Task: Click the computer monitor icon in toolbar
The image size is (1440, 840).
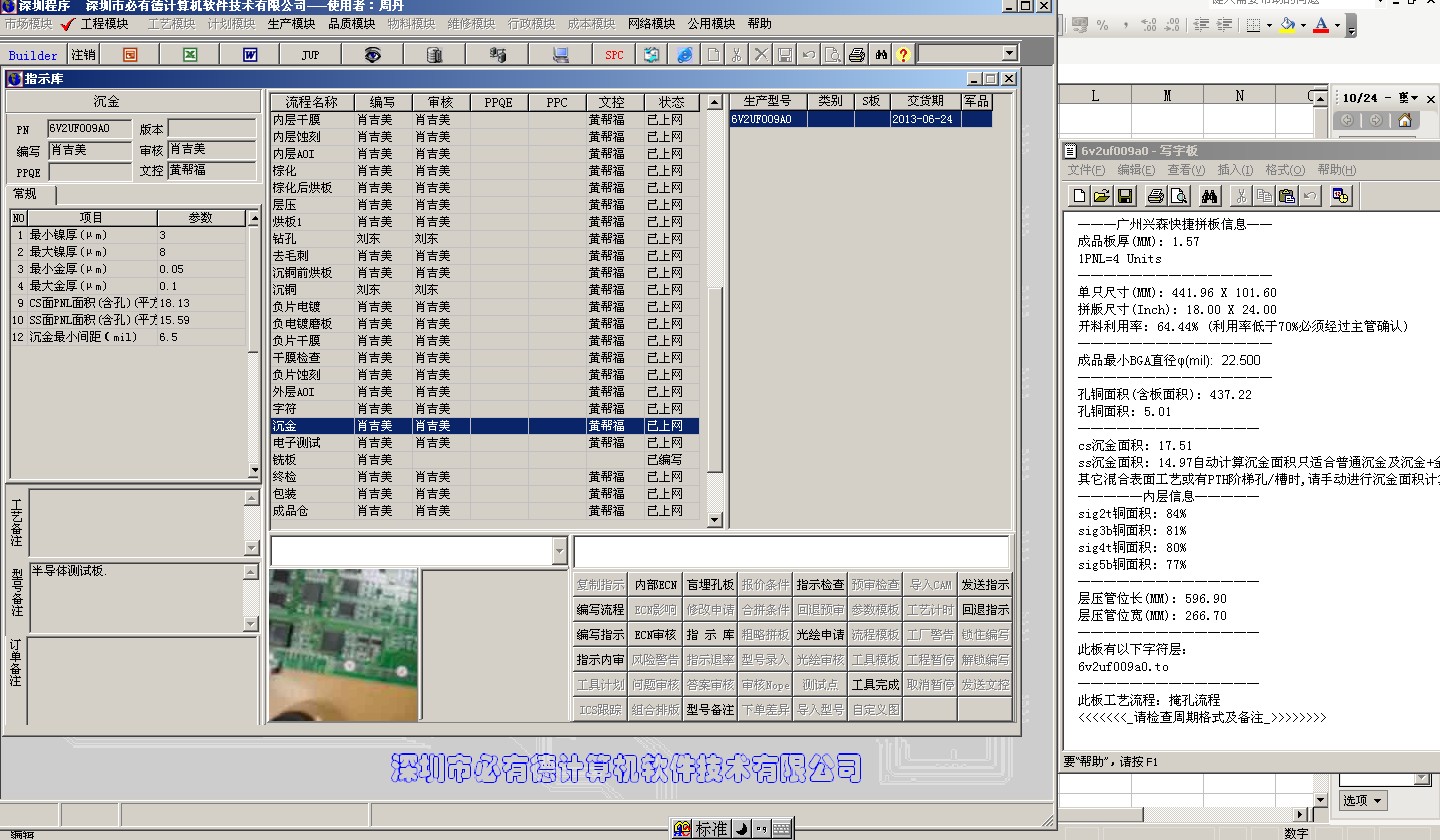Action: 560,55
